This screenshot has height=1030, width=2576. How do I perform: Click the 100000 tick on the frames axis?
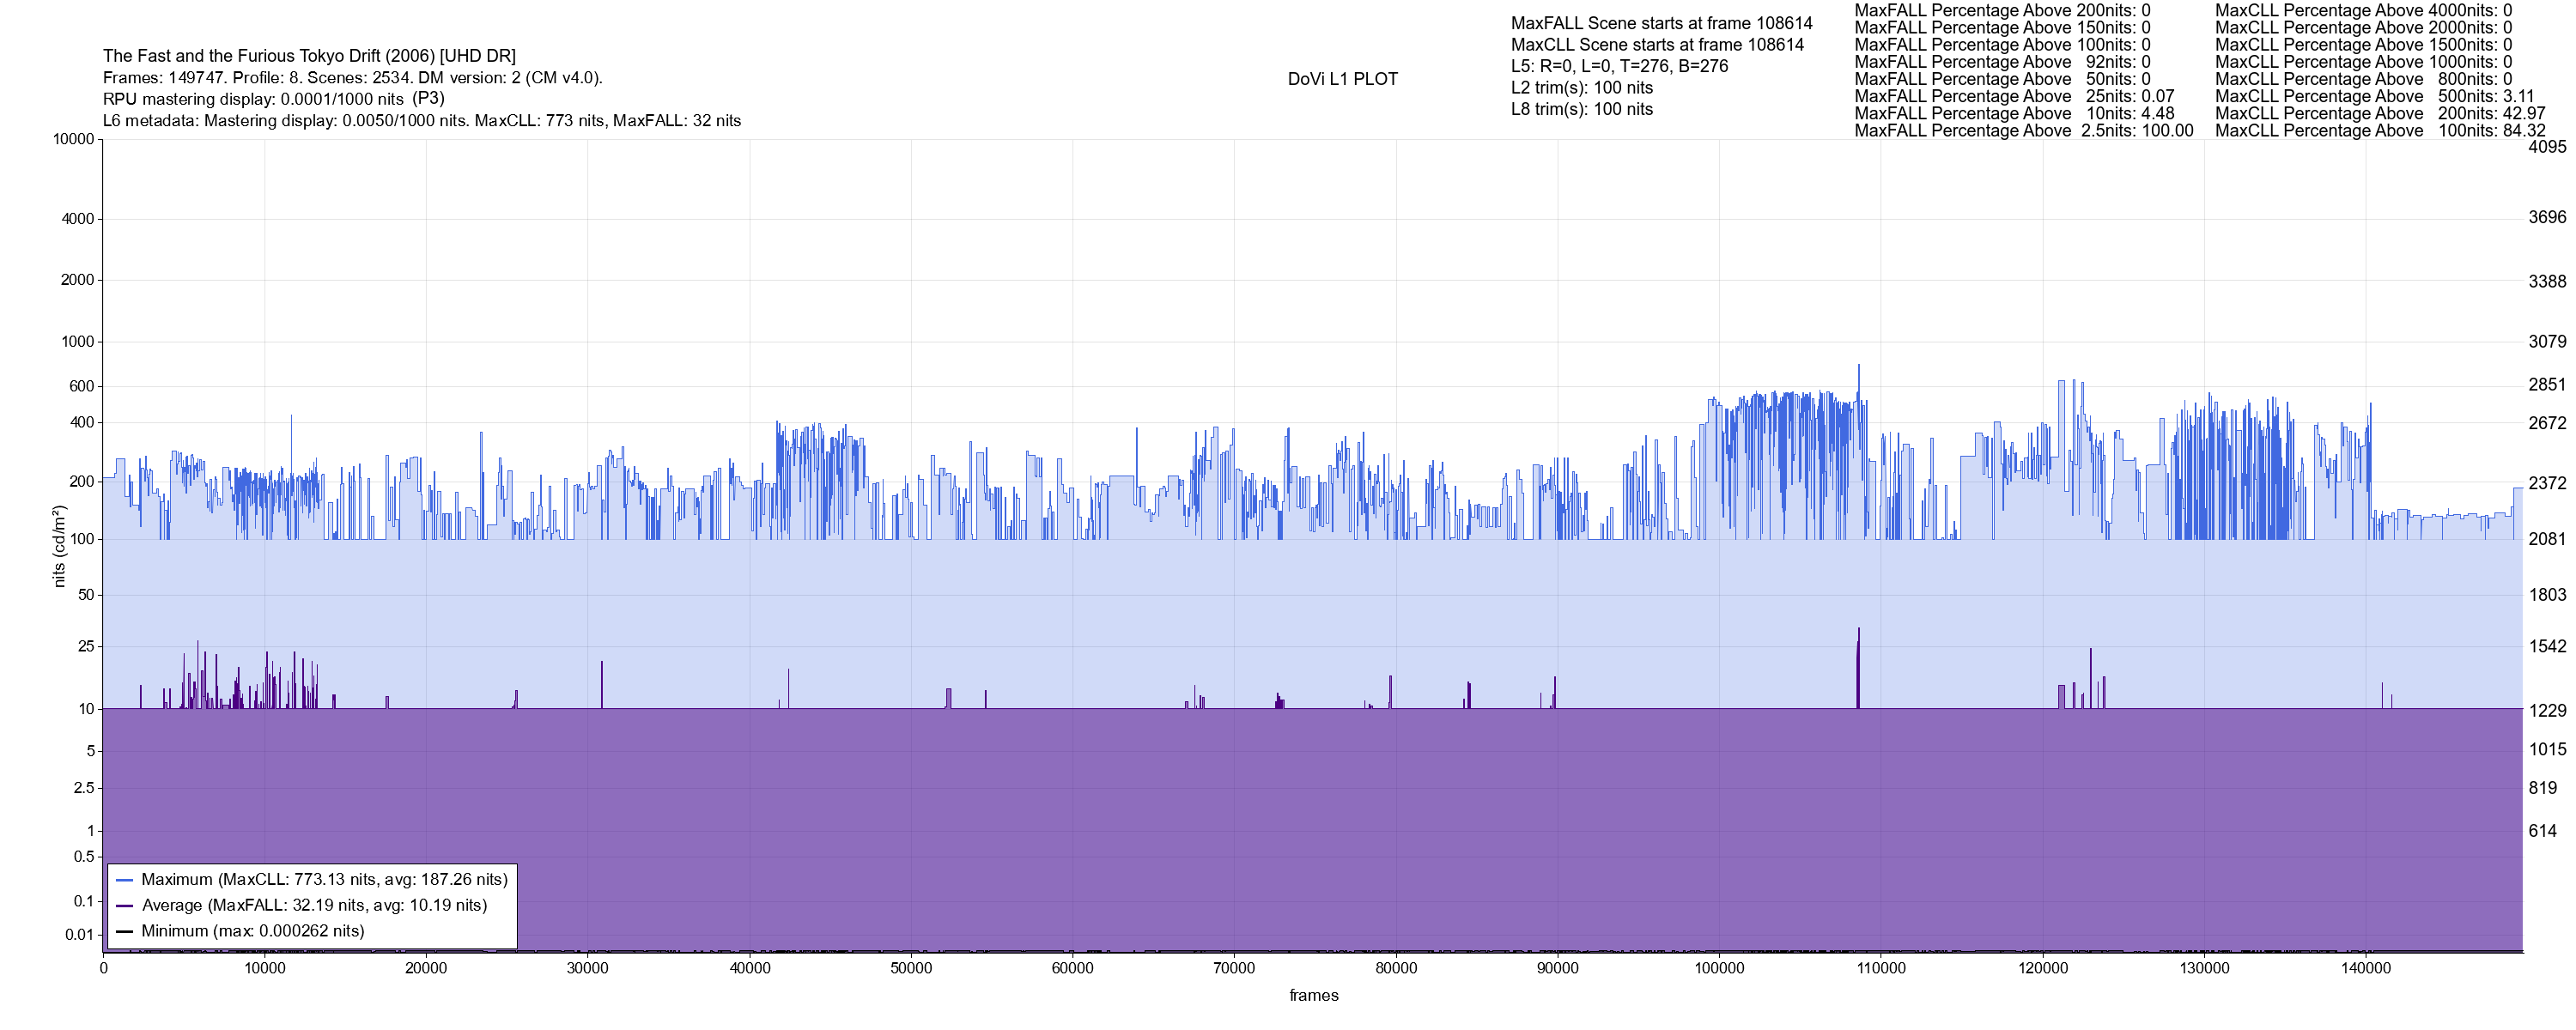pos(1719,969)
